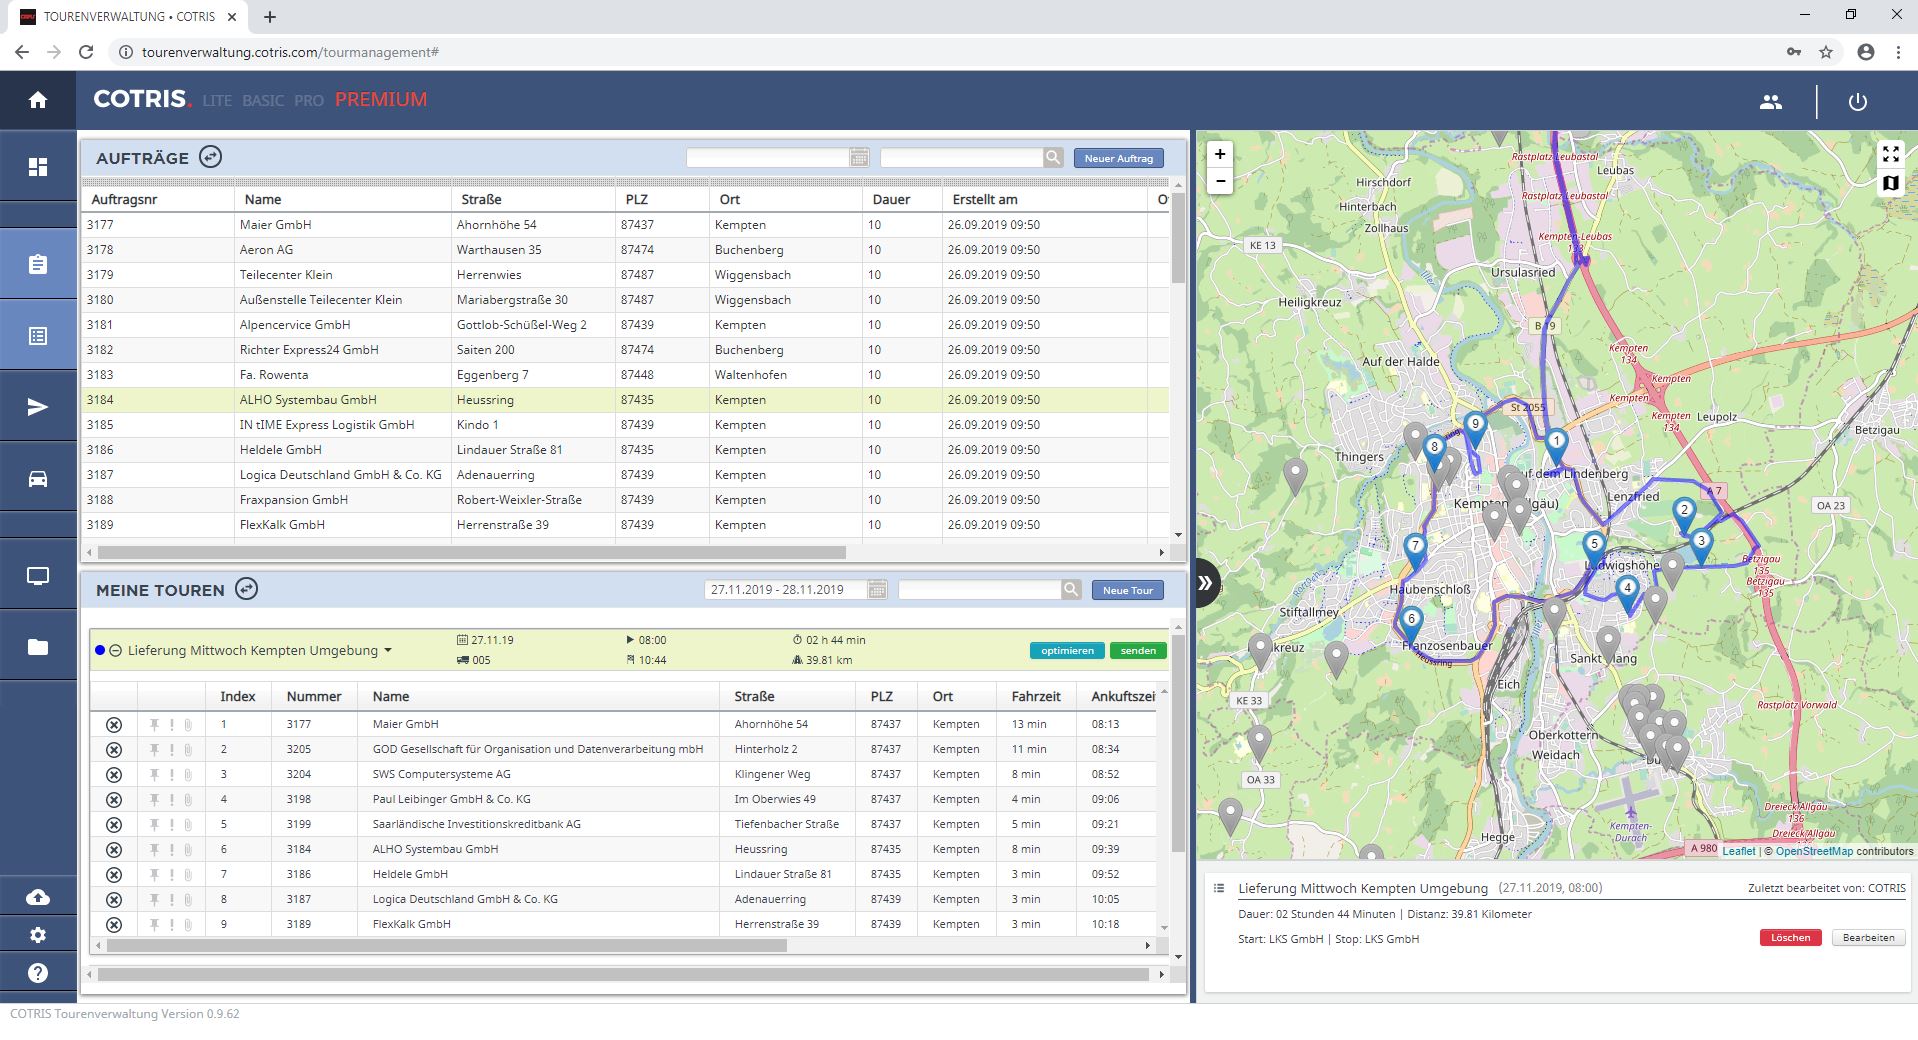Screen dimensions: 1918x1040
Task: Focus the tours date range field
Action: point(786,589)
